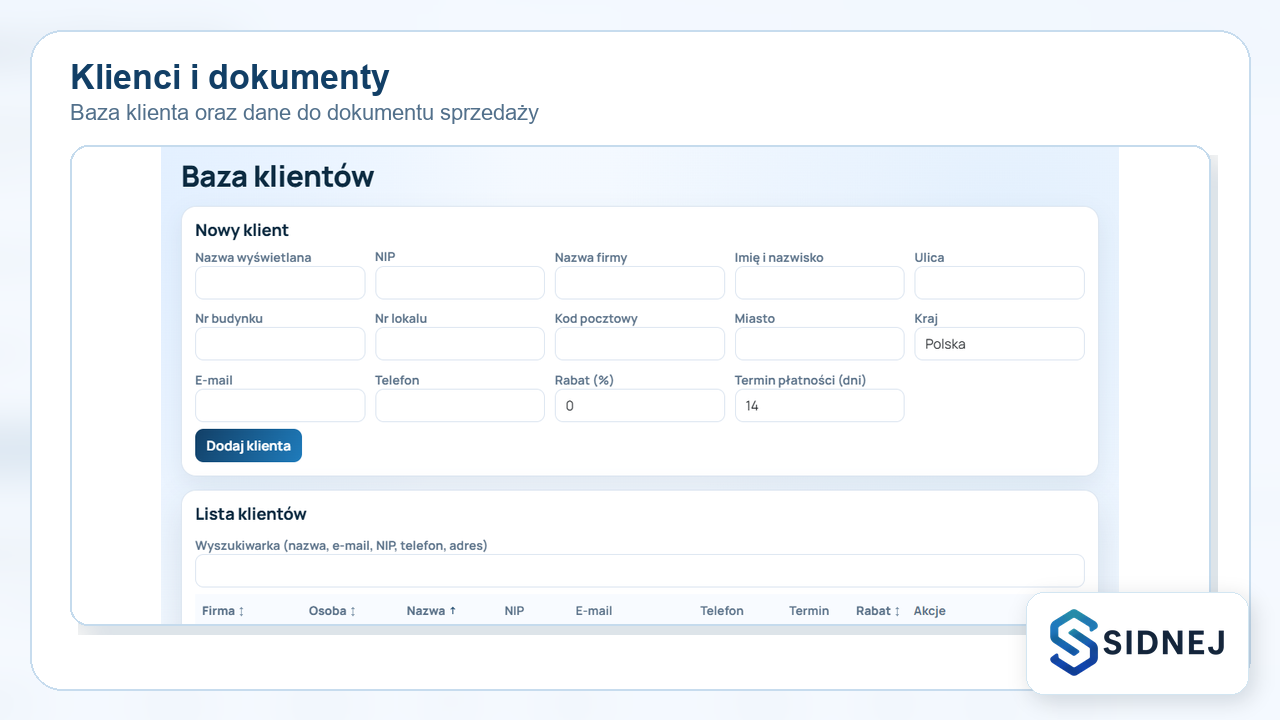Viewport: 1280px width, 720px height.
Task: Click the Telefon input field
Action: pos(460,406)
